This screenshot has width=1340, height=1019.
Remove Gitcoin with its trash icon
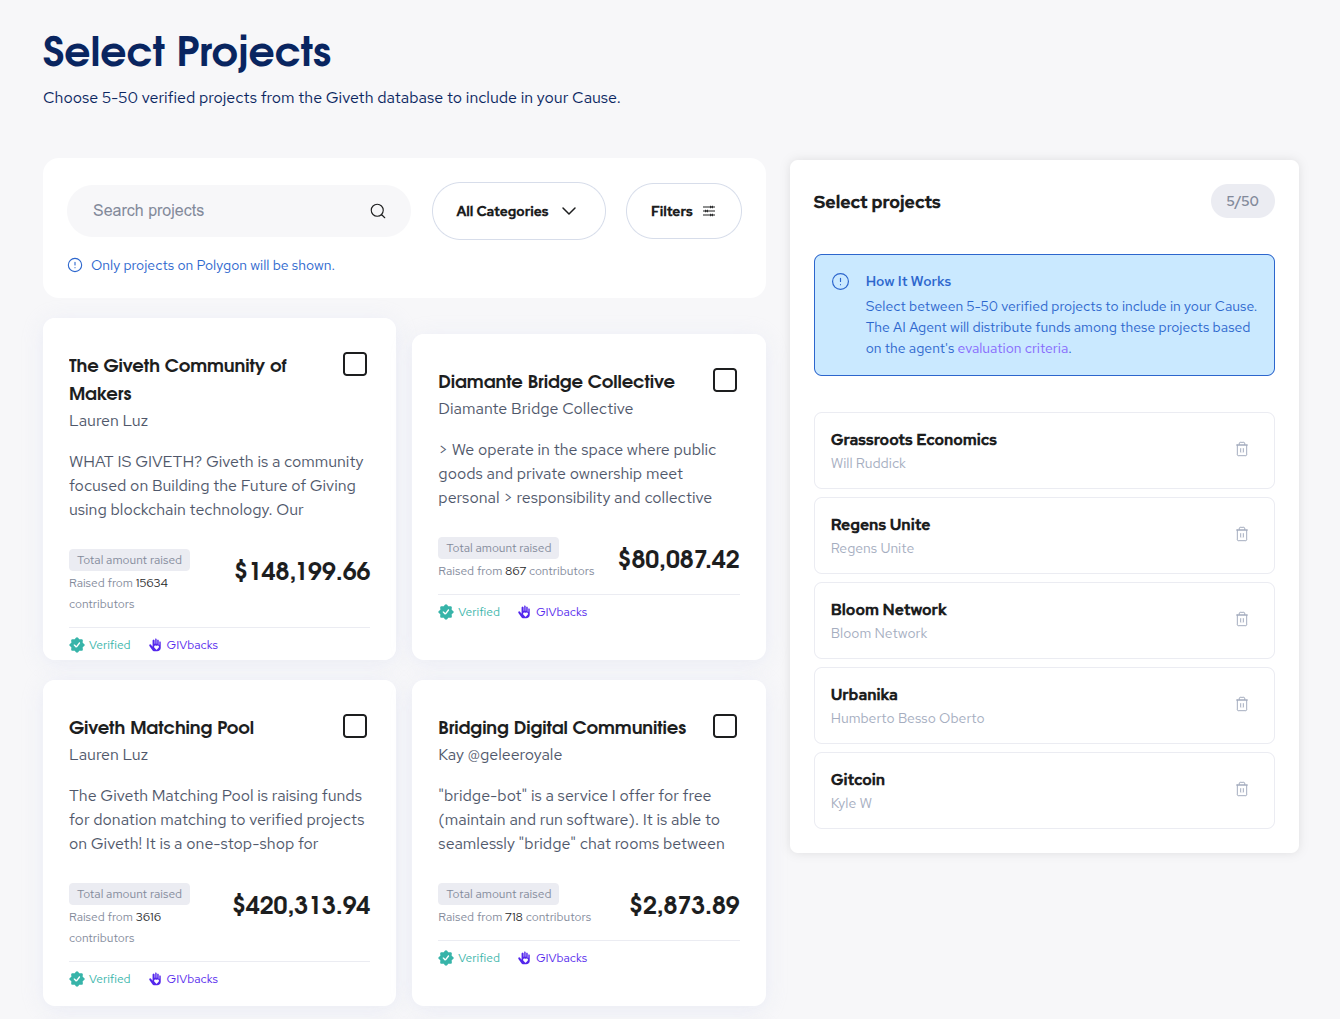click(x=1242, y=789)
